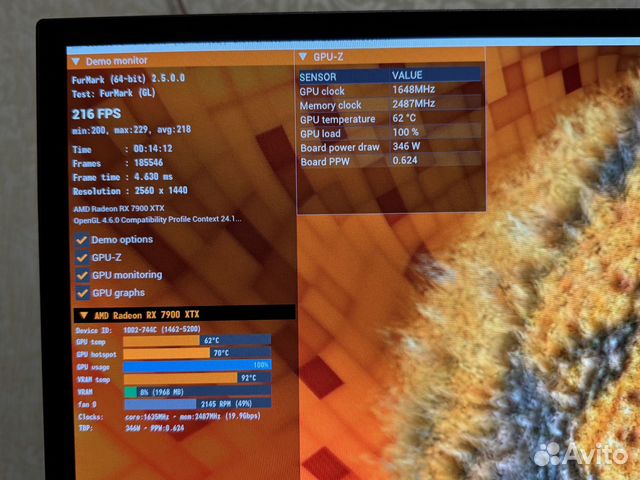Screen dimensions: 640x480
Task: Toggle the GPU graphs checkbox
Action: (x=82, y=293)
